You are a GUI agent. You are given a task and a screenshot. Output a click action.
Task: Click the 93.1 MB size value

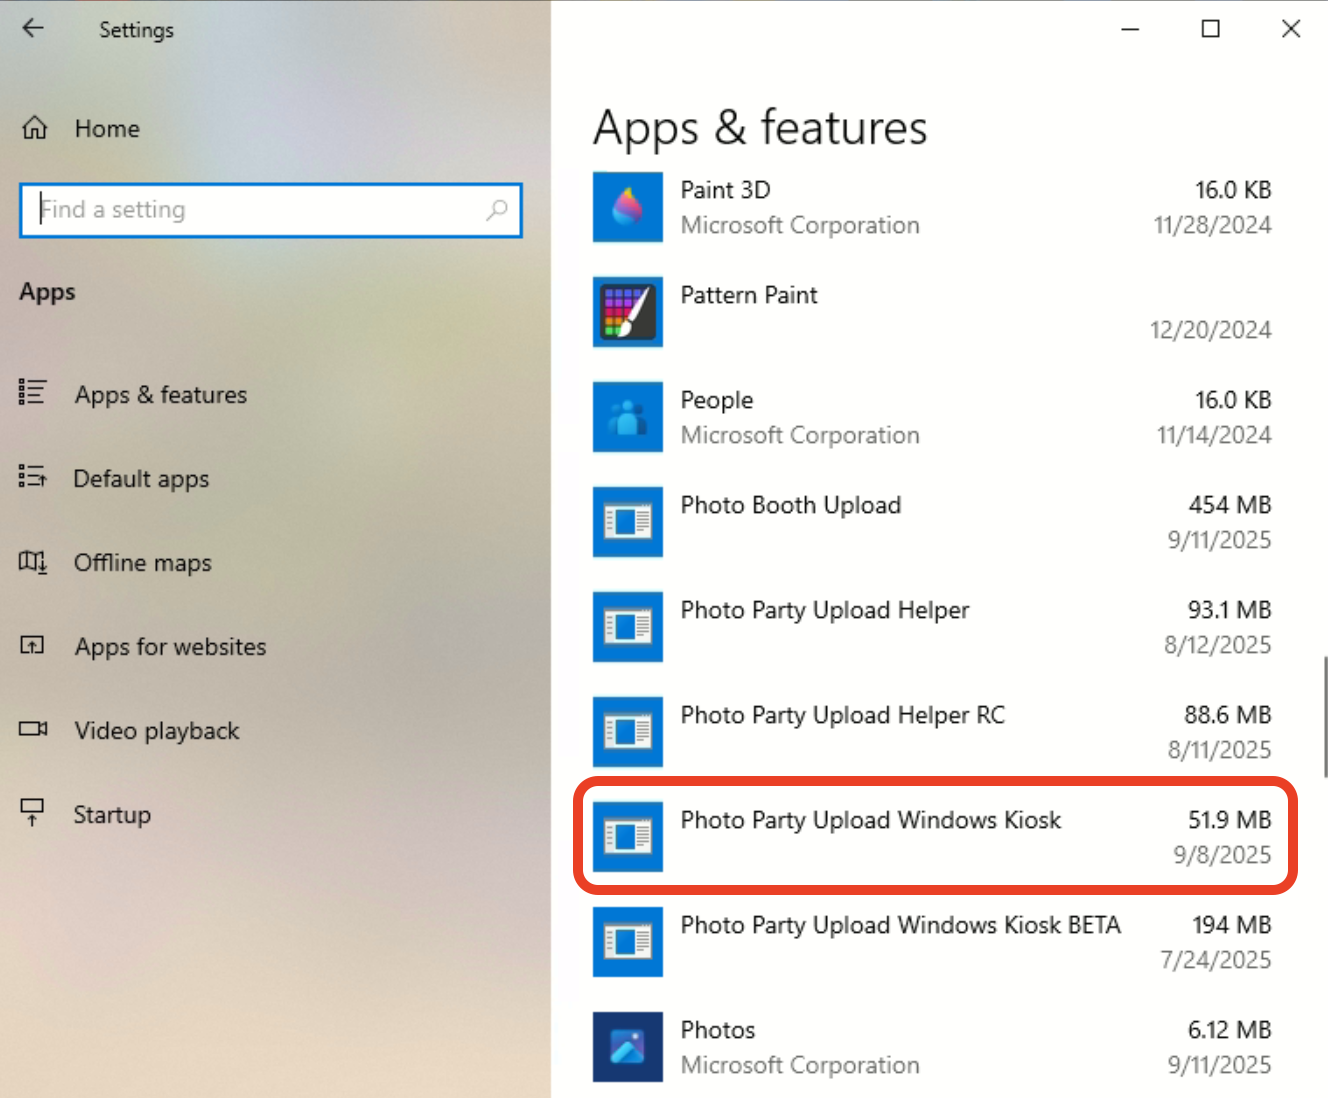pos(1229,610)
